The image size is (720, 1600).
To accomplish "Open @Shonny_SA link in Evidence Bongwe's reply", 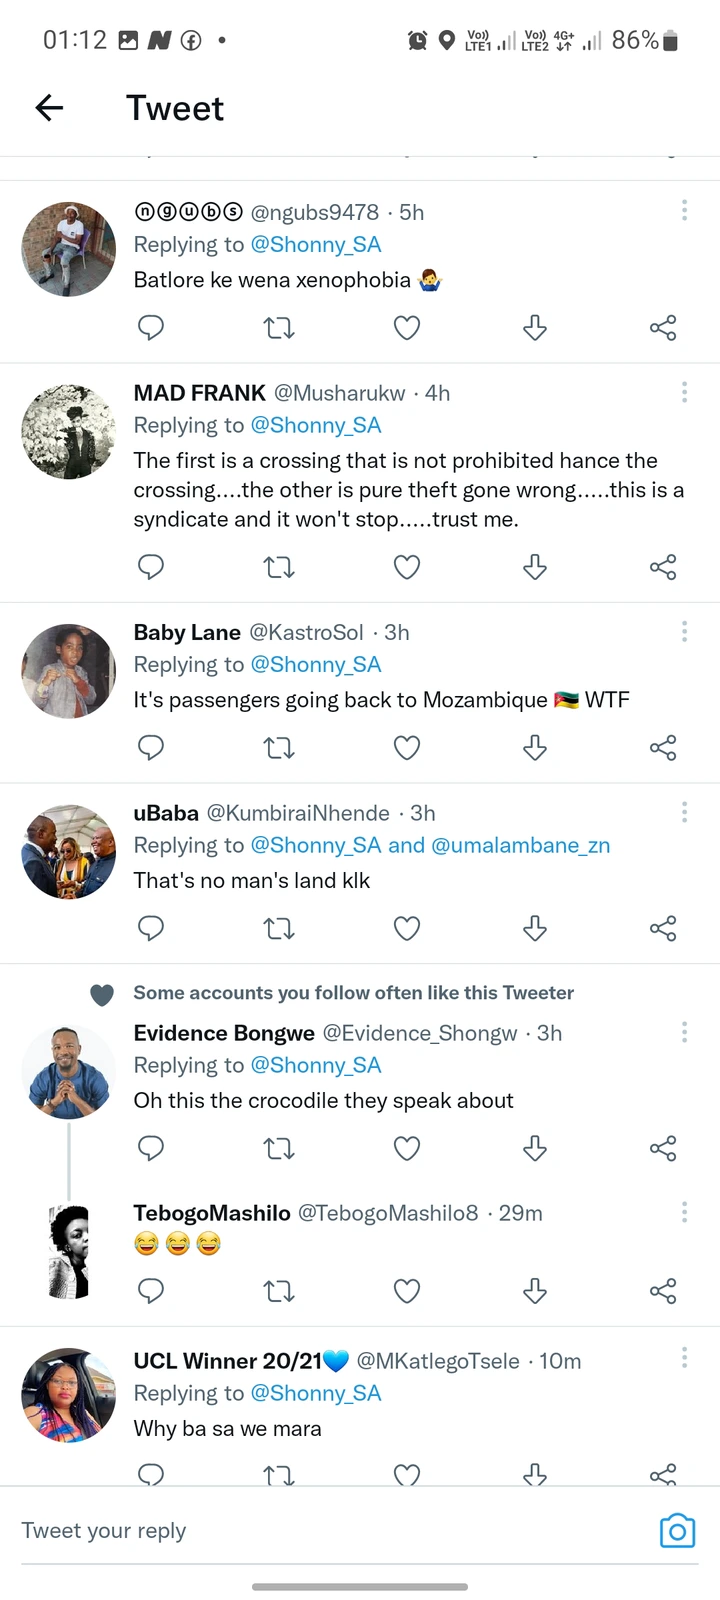I will pyautogui.click(x=316, y=1065).
